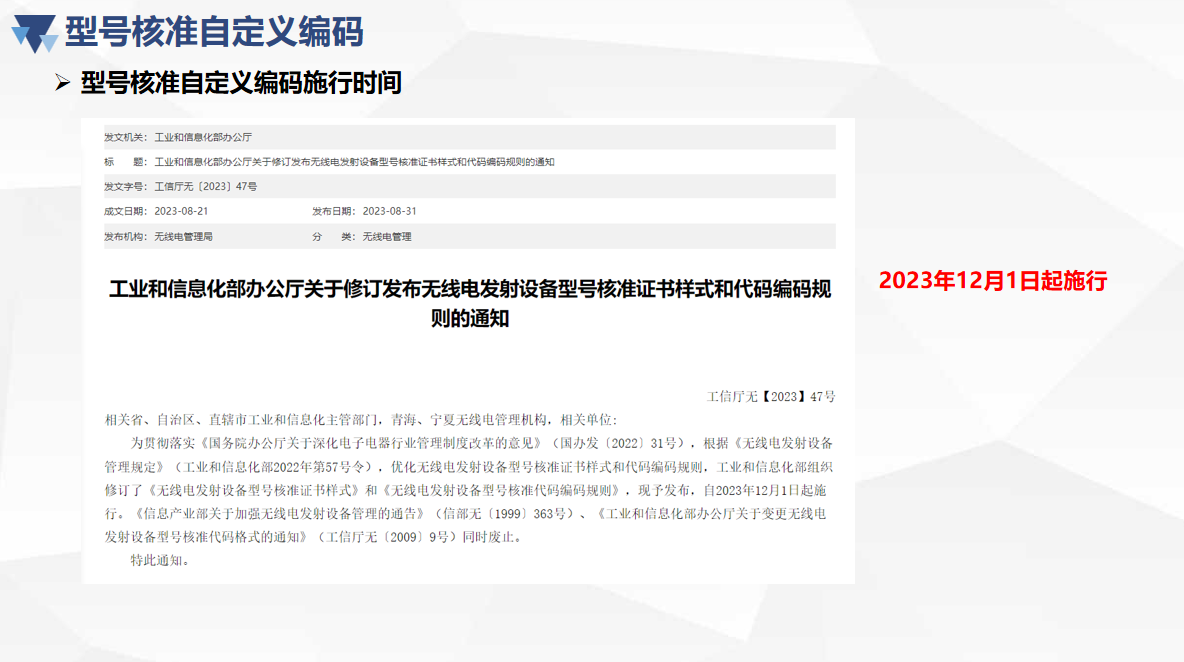Click the blue triangle logo icon

click(x=37, y=26)
